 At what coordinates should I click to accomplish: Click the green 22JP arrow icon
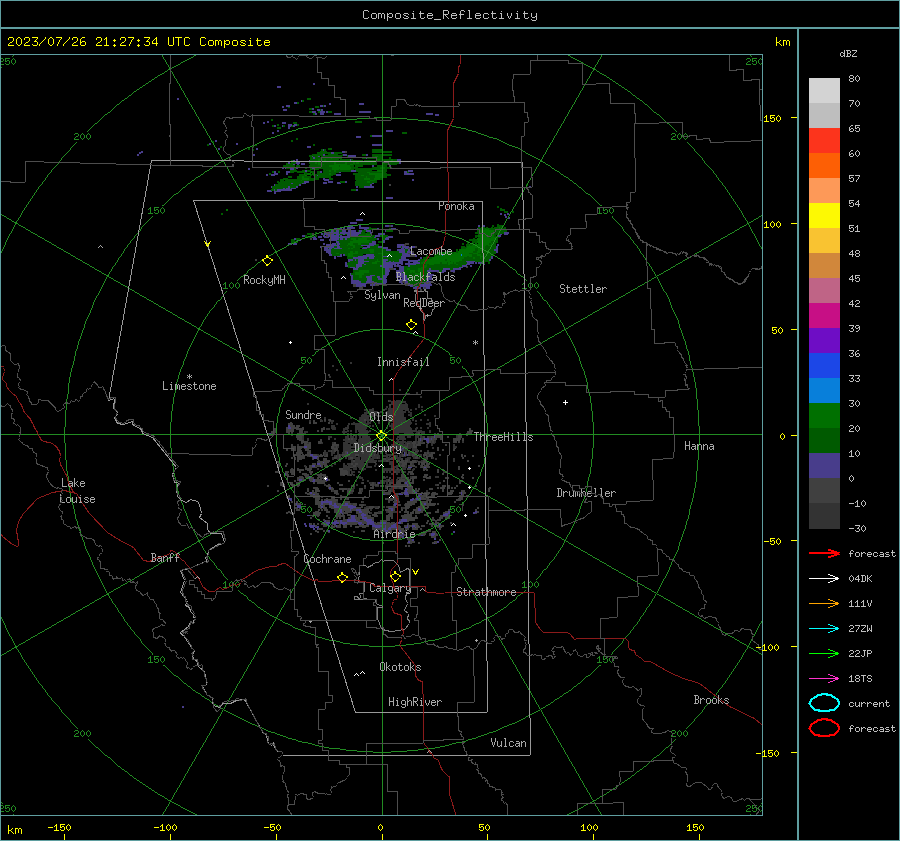[x=824, y=653]
